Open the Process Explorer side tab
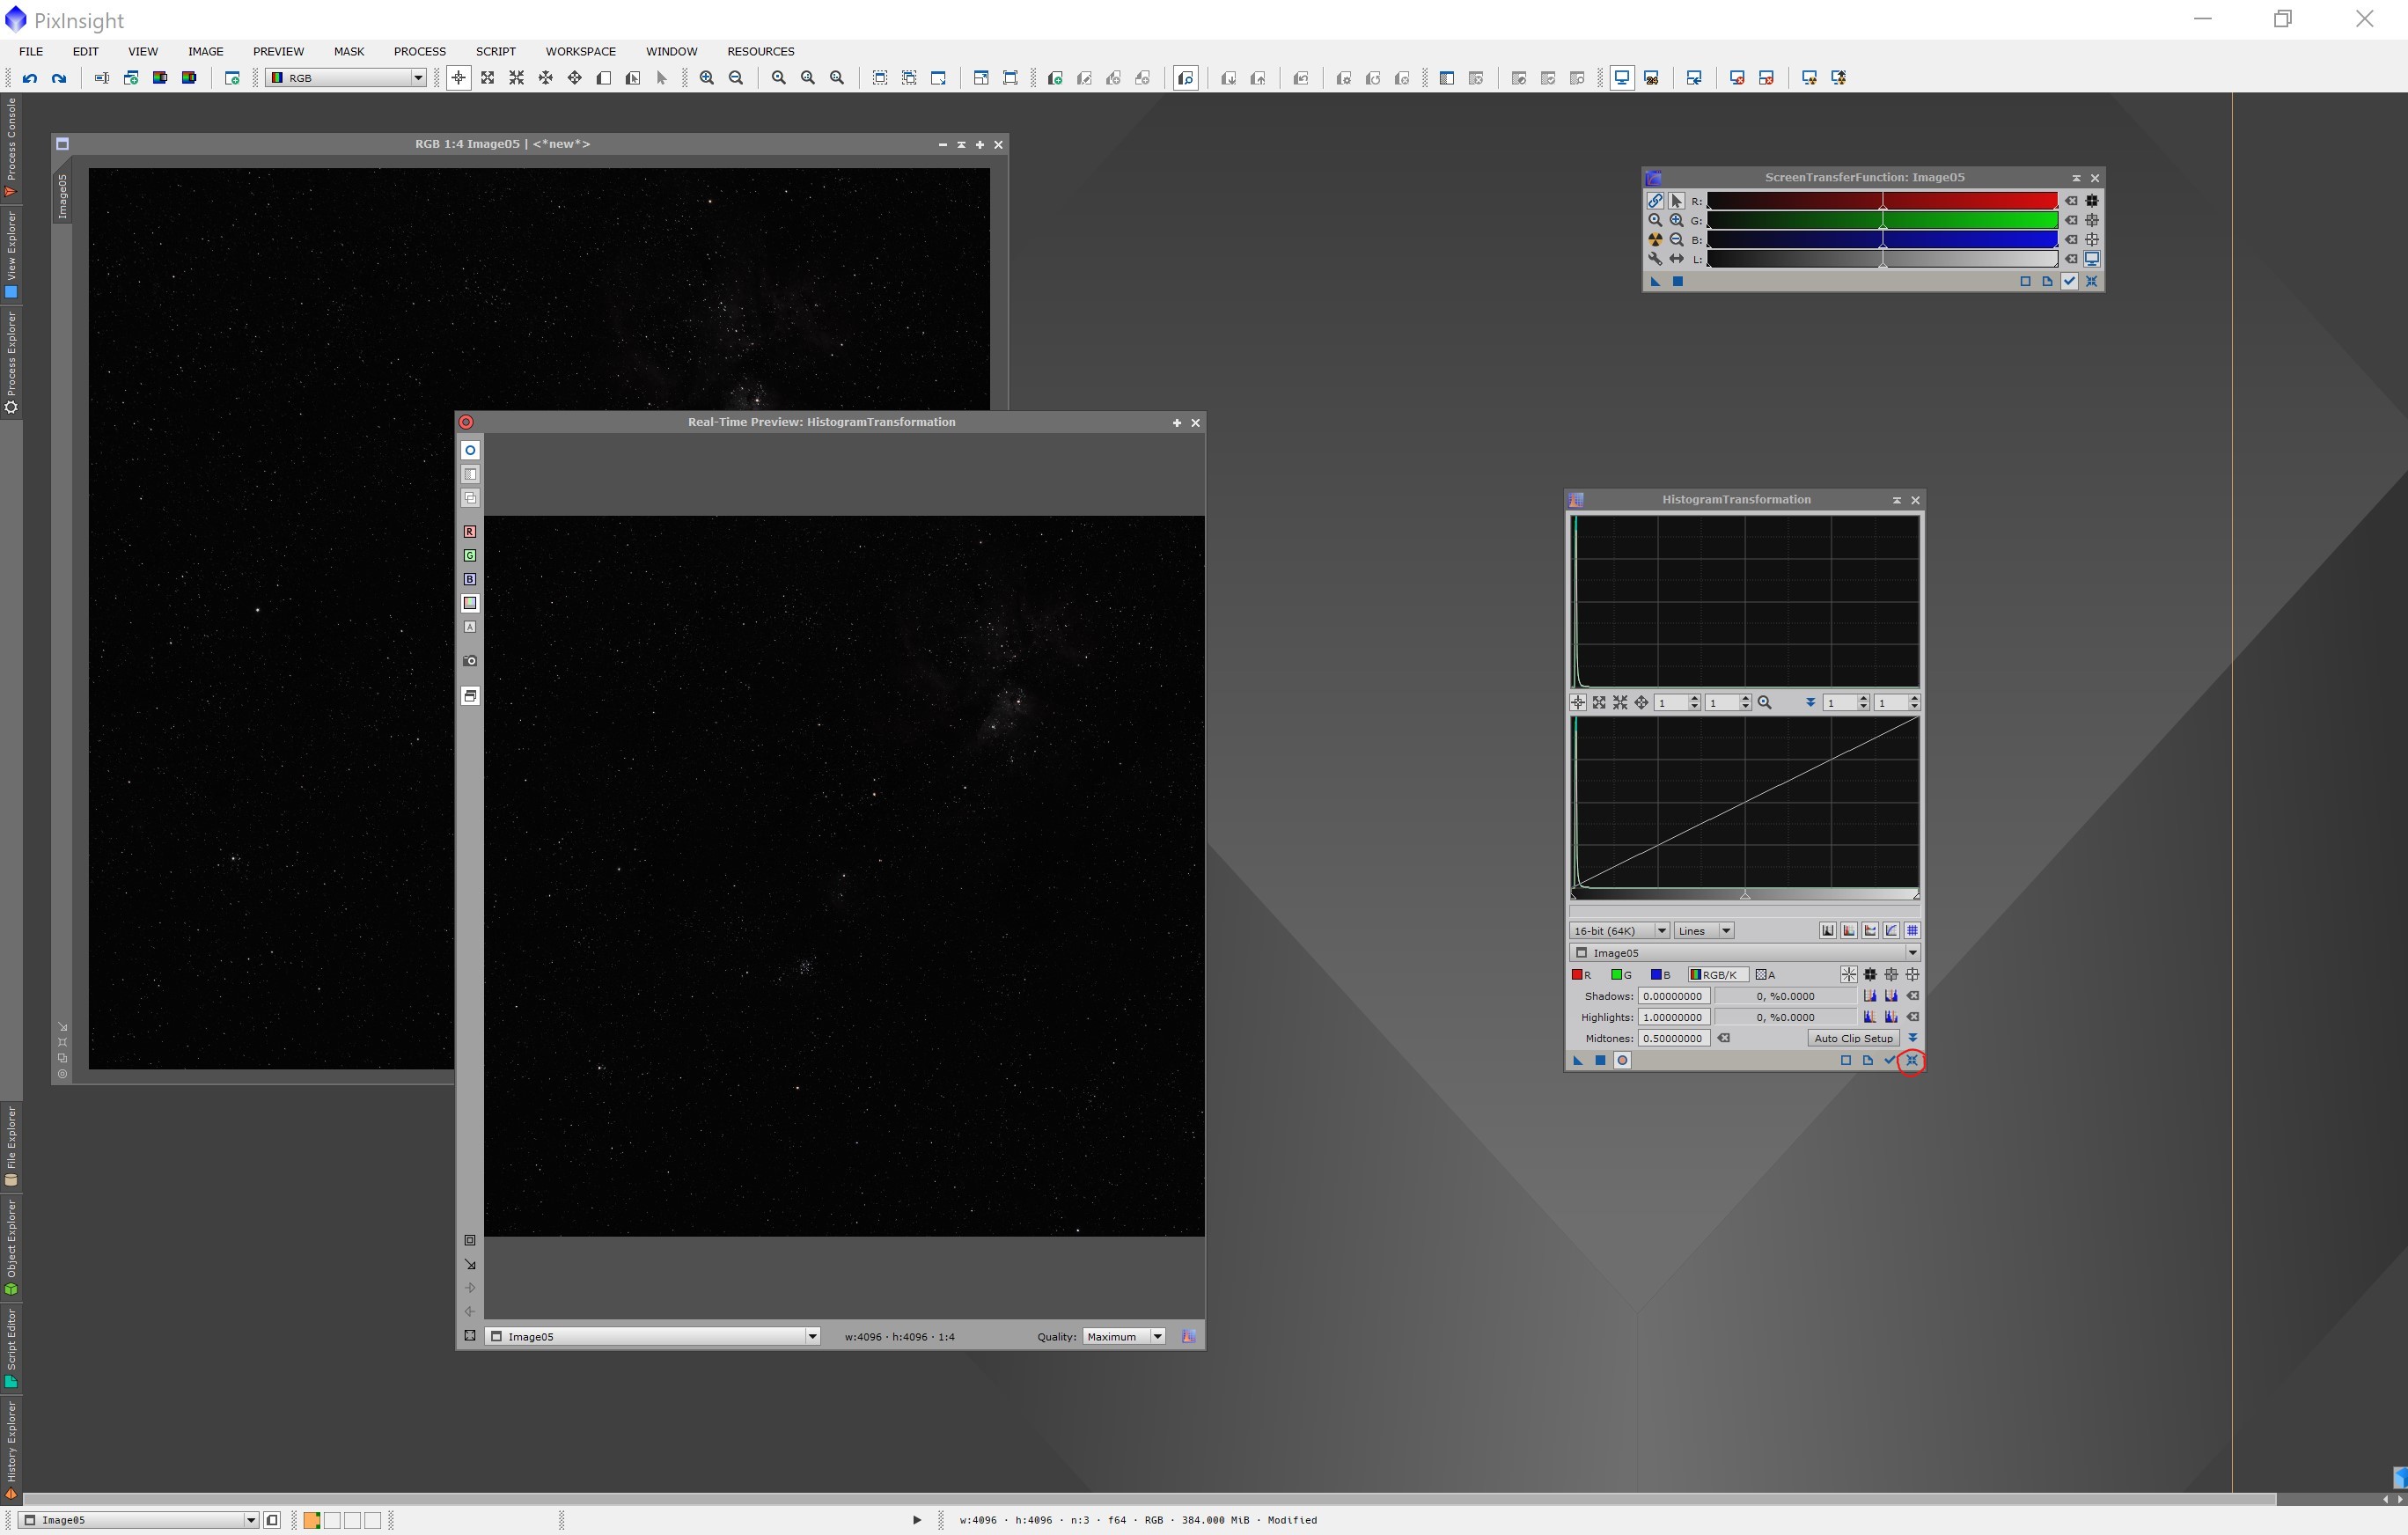The height and width of the screenshot is (1535, 2408). click(x=11, y=362)
